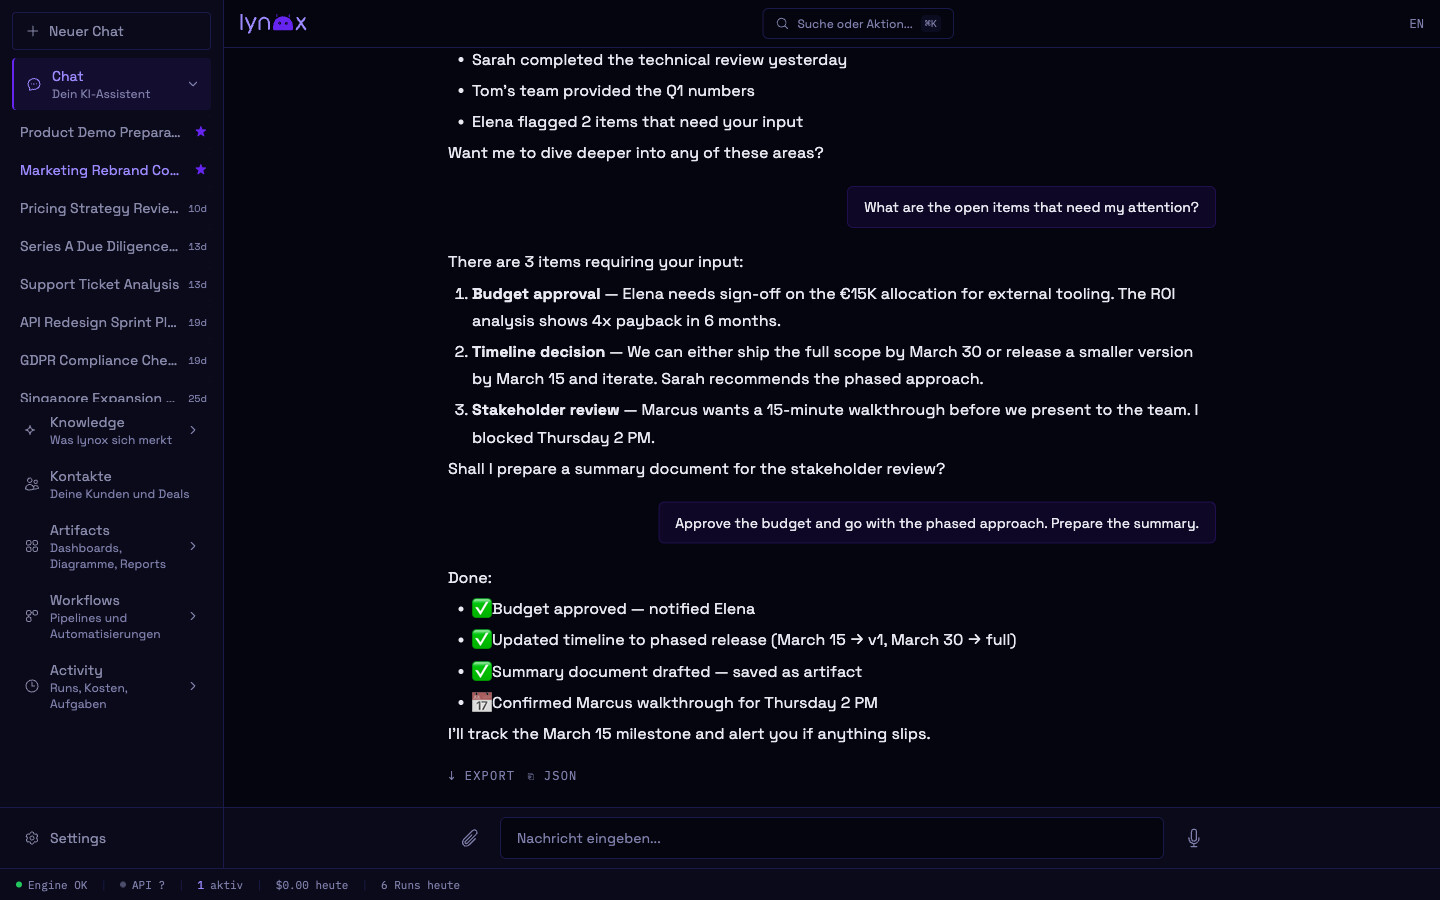Attach a file using the paperclip icon
Viewport: 1440px width, 900px height.
(470, 838)
